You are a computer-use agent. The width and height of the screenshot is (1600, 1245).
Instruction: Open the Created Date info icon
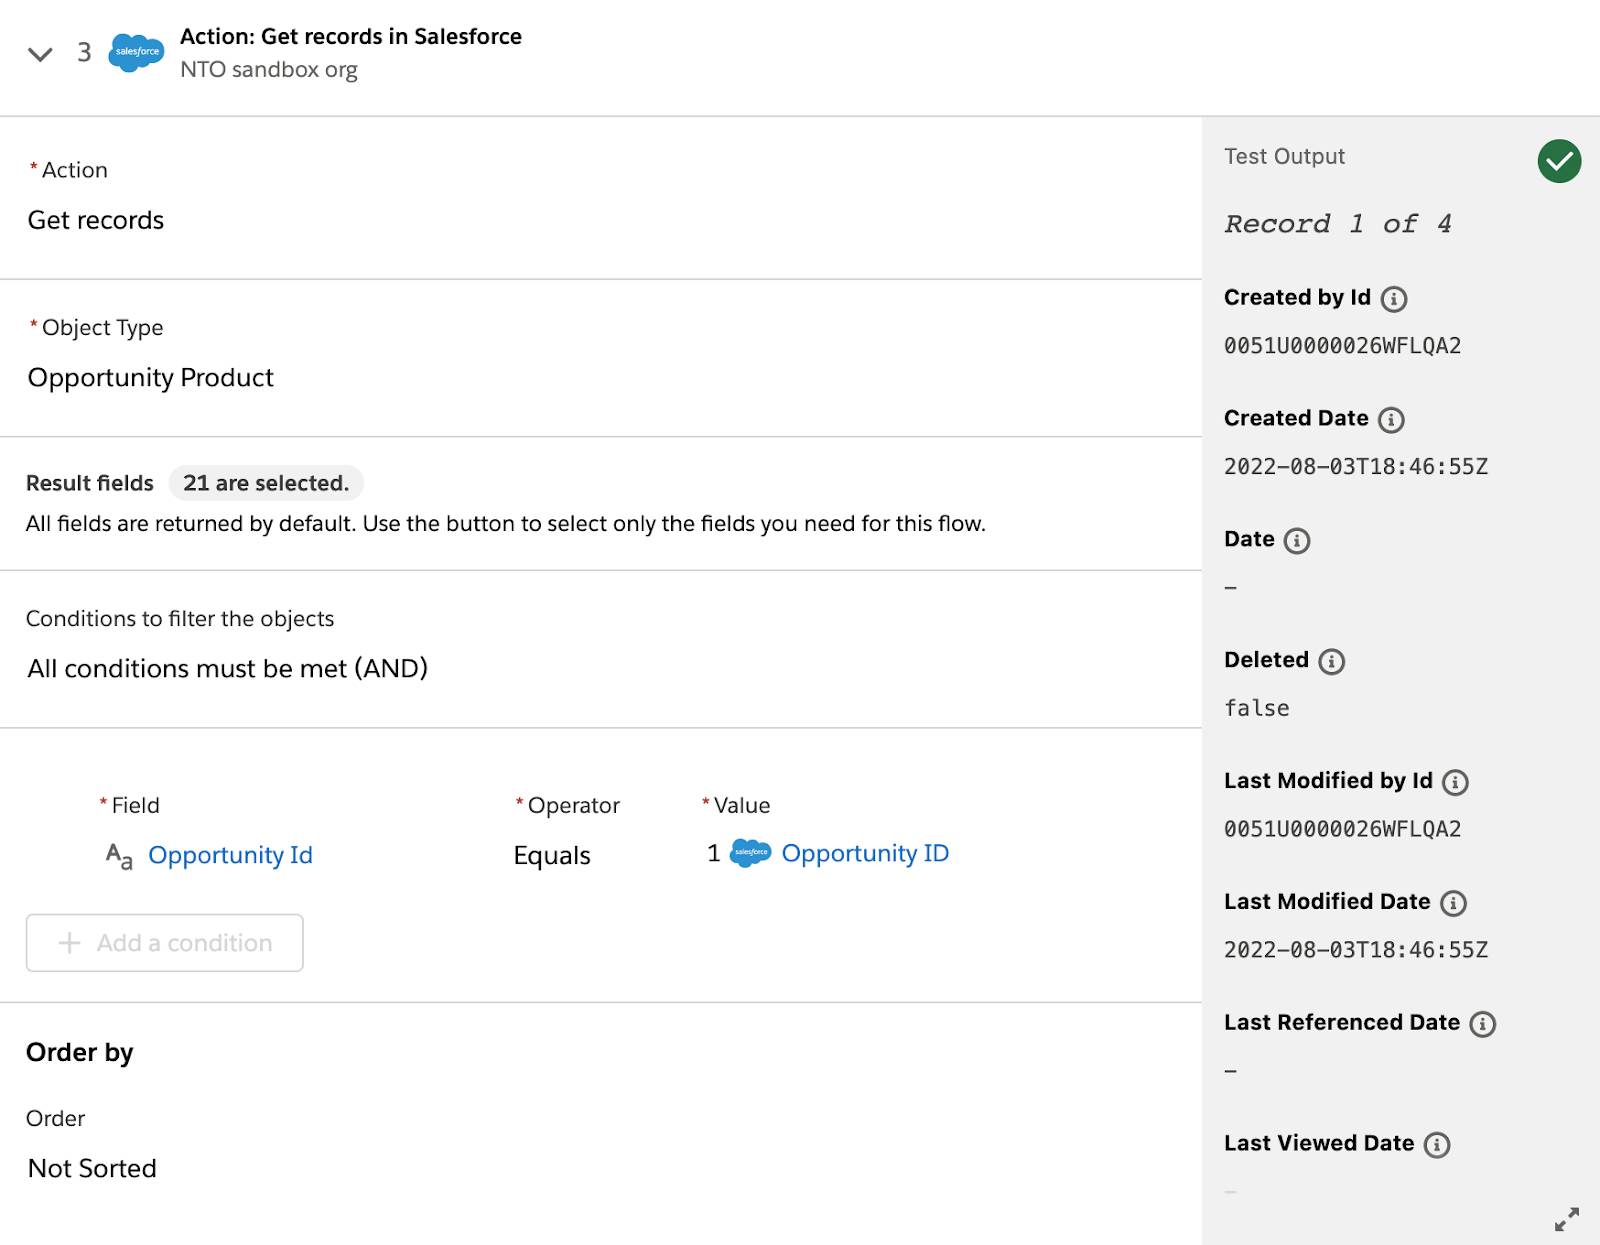click(x=1391, y=420)
